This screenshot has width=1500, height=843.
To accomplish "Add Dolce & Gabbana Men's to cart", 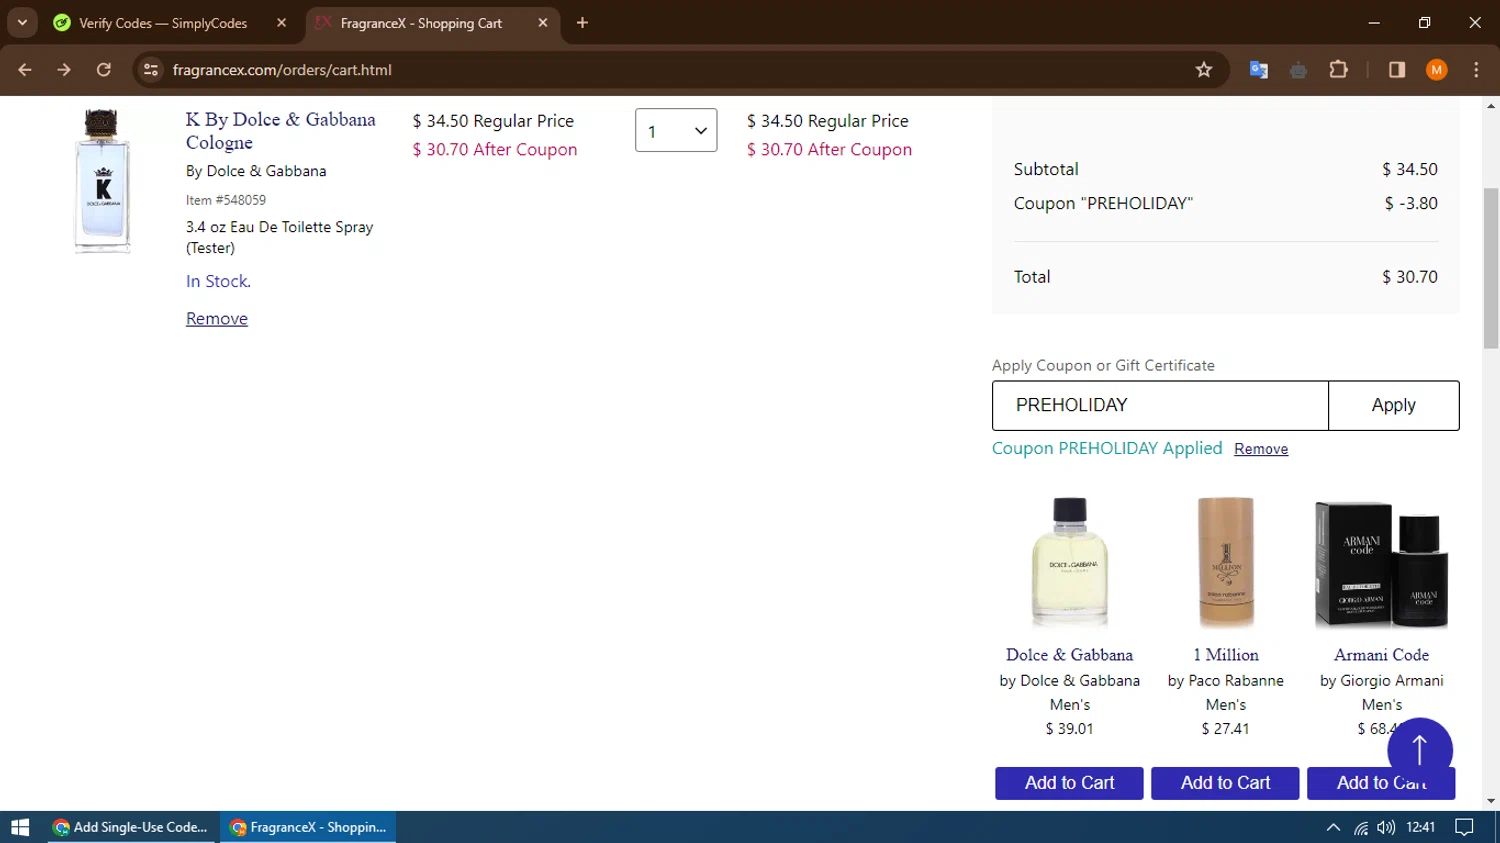I will pyautogui.click(x=1069, y=783).
